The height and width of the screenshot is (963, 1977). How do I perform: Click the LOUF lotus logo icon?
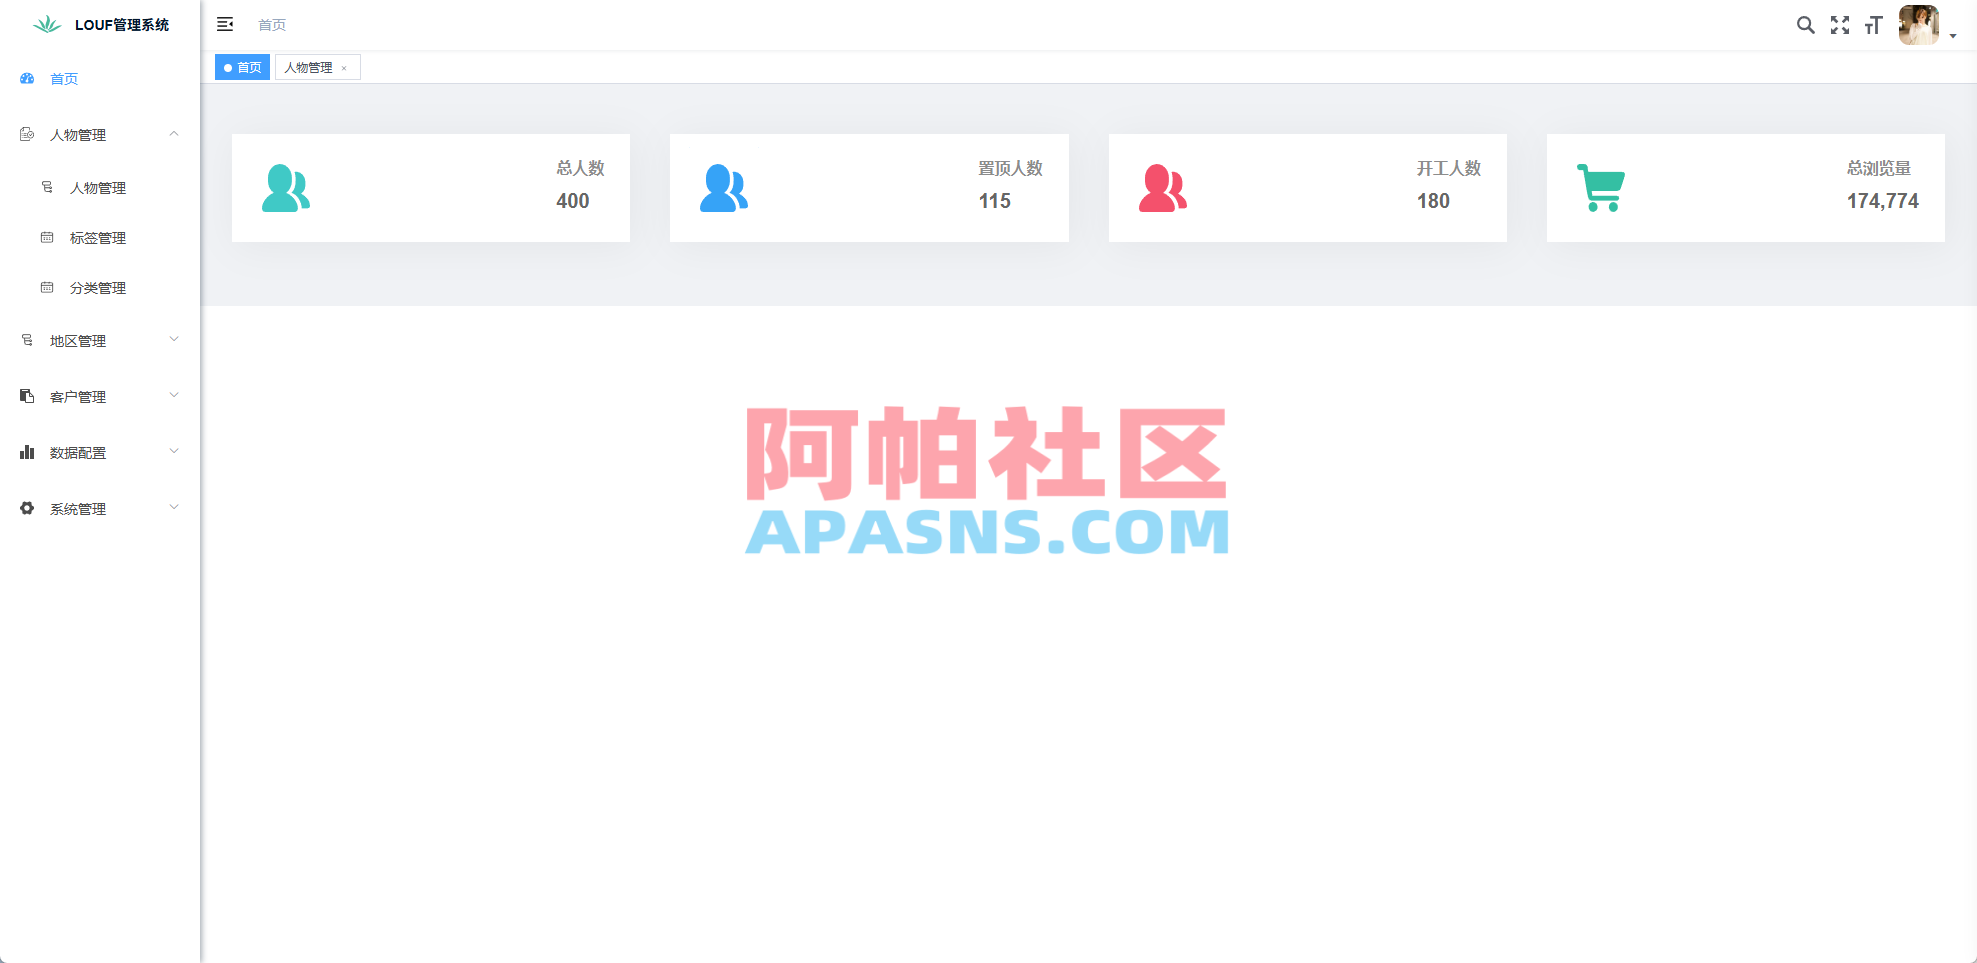tap(47, 24)
